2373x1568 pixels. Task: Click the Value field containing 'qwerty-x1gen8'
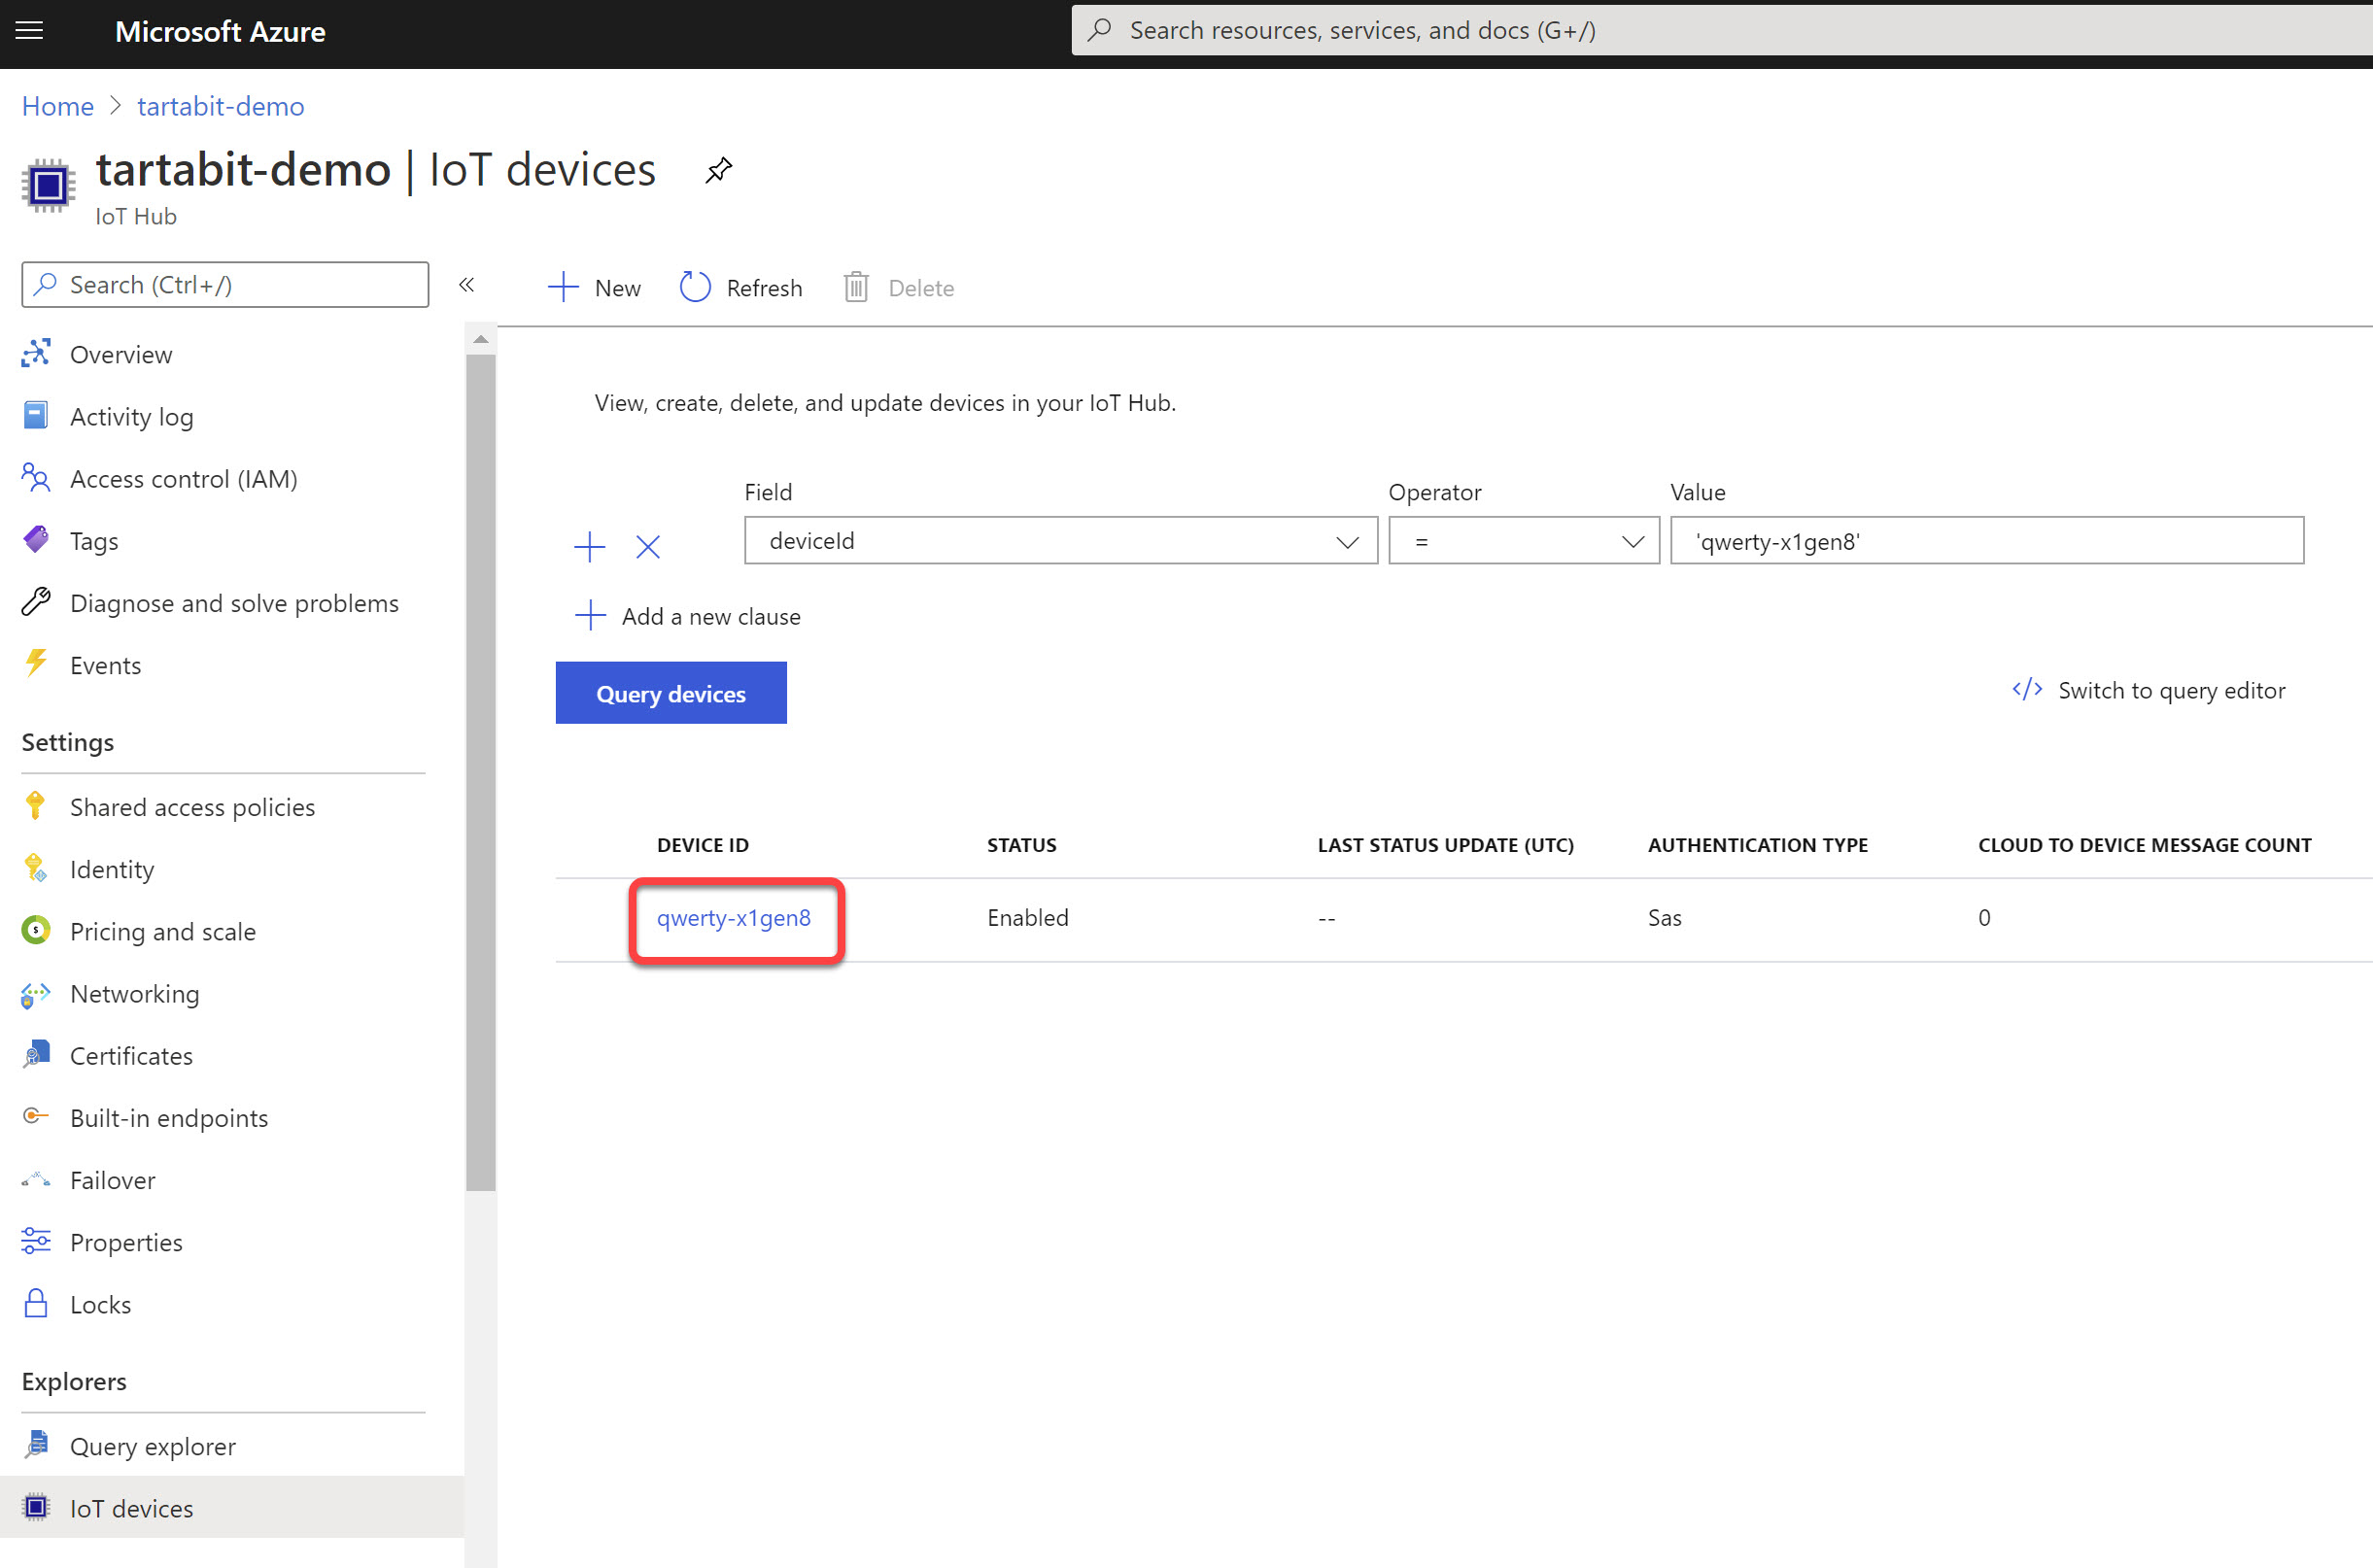point(1987,541)
